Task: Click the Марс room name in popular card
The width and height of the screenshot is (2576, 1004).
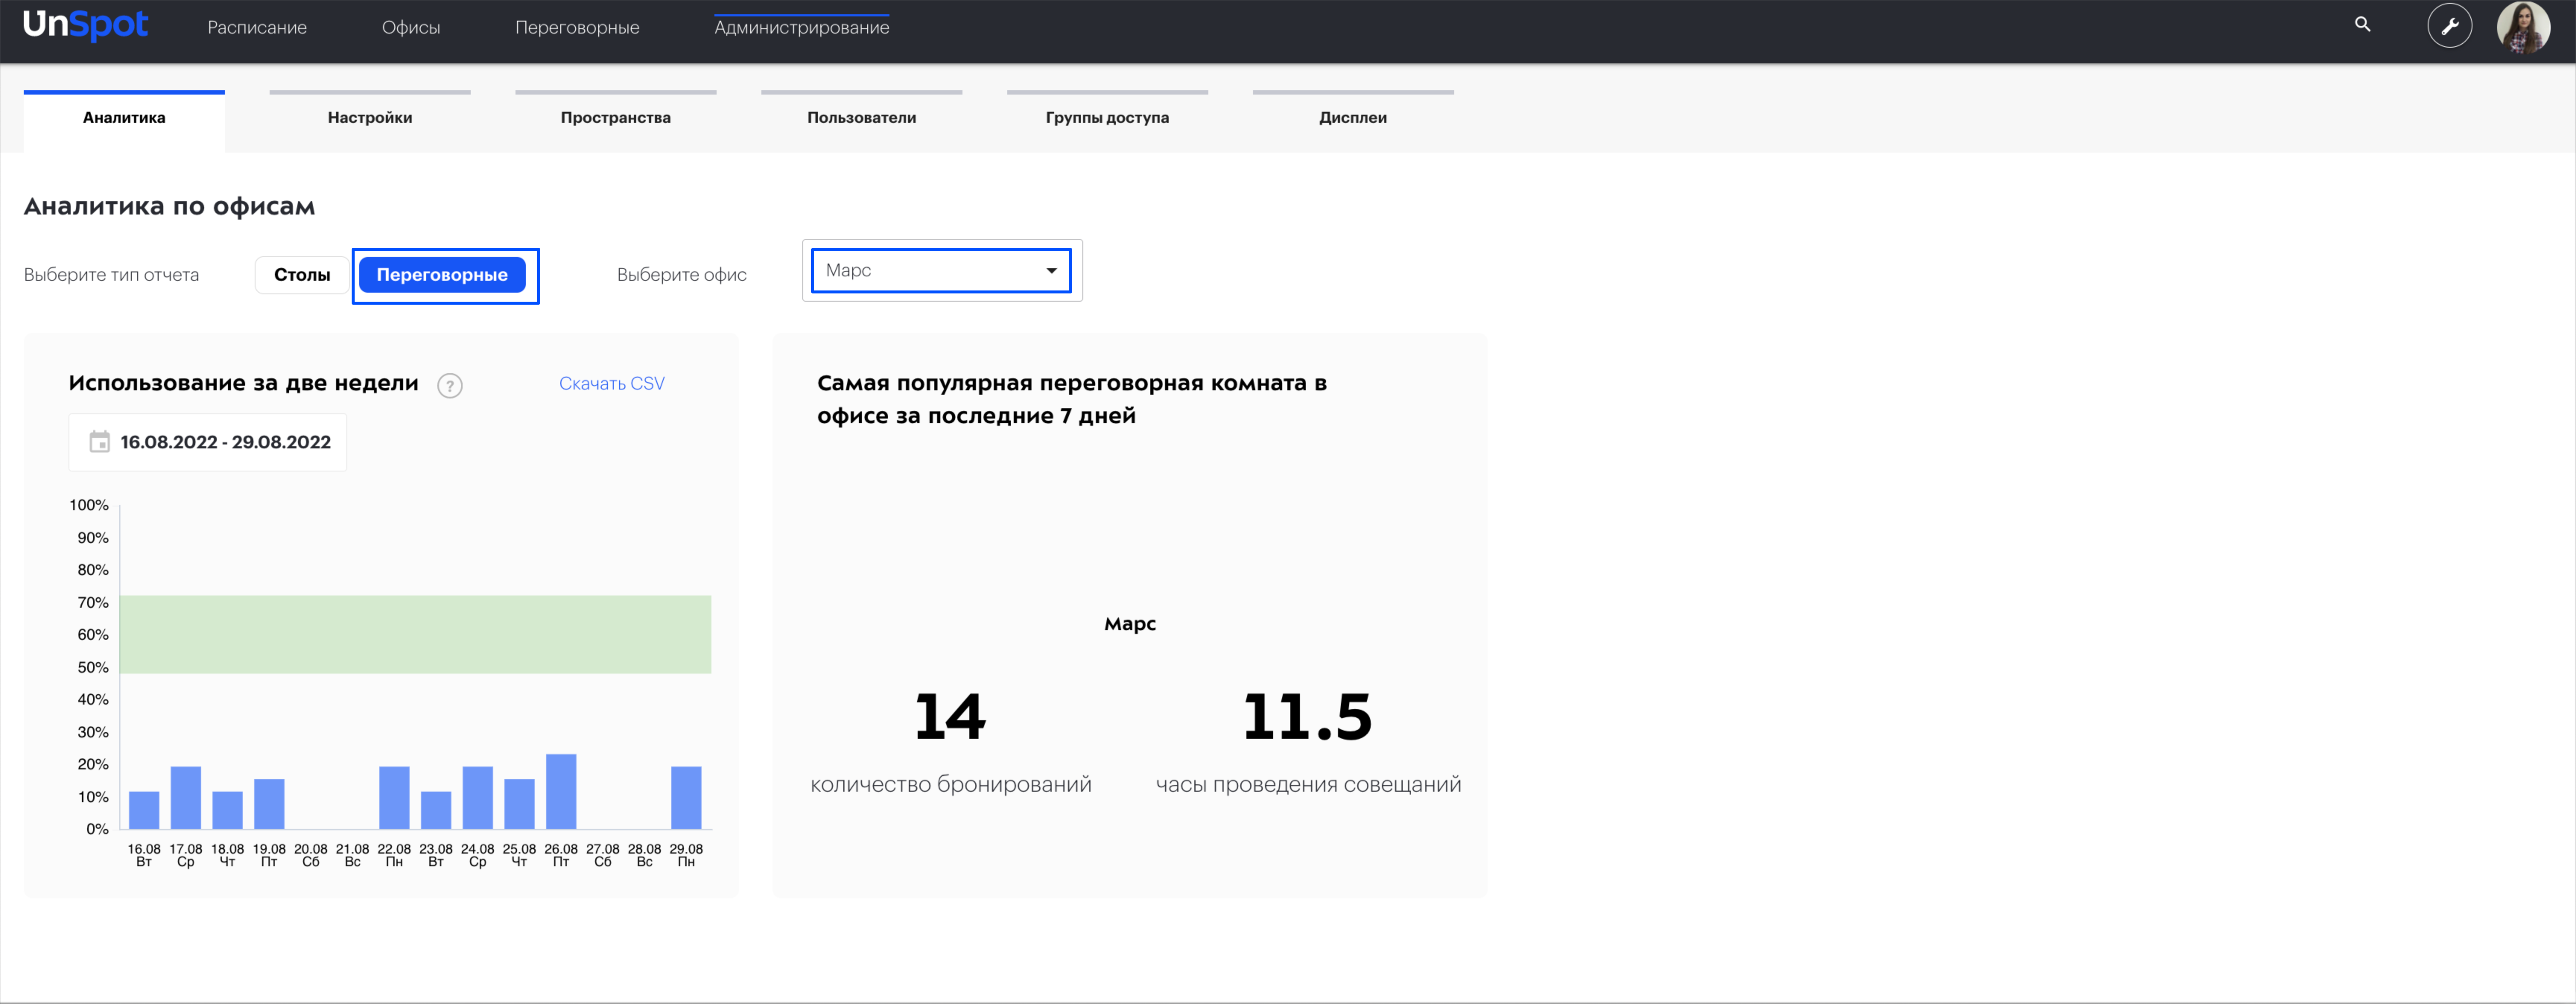Action: [1130, 624]
